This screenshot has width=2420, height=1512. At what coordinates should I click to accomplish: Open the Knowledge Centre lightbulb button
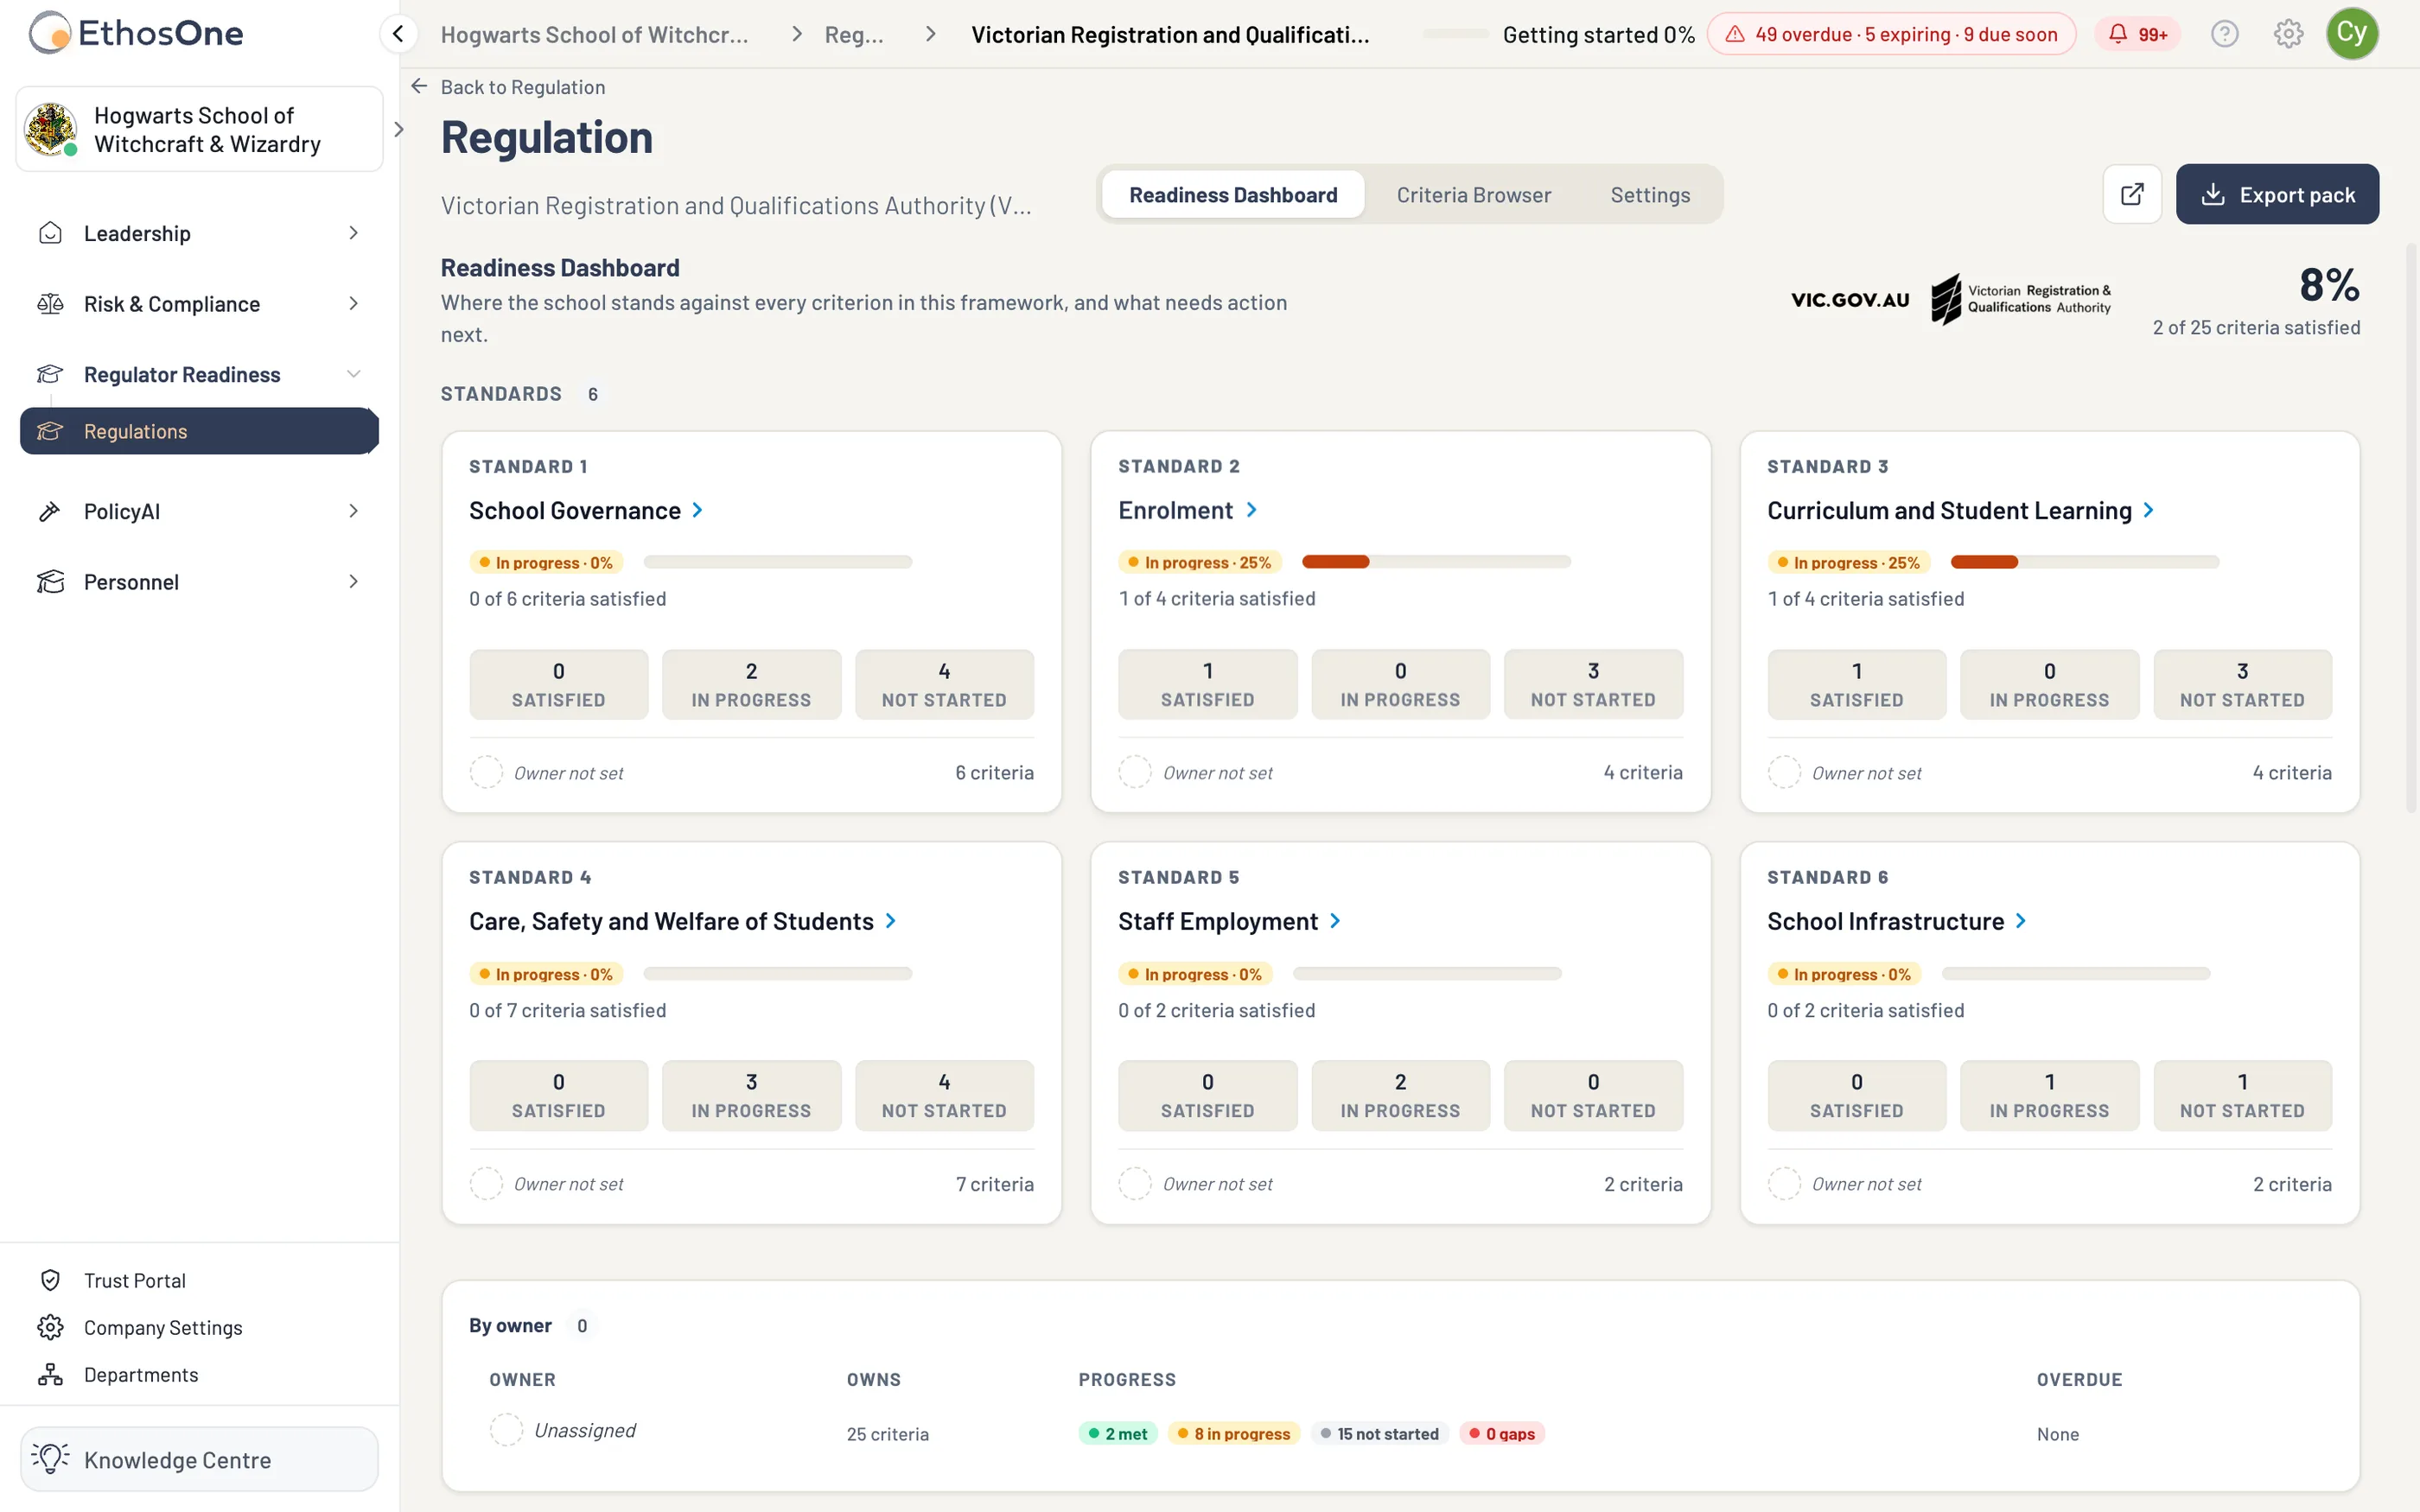tap(199, 1459)
